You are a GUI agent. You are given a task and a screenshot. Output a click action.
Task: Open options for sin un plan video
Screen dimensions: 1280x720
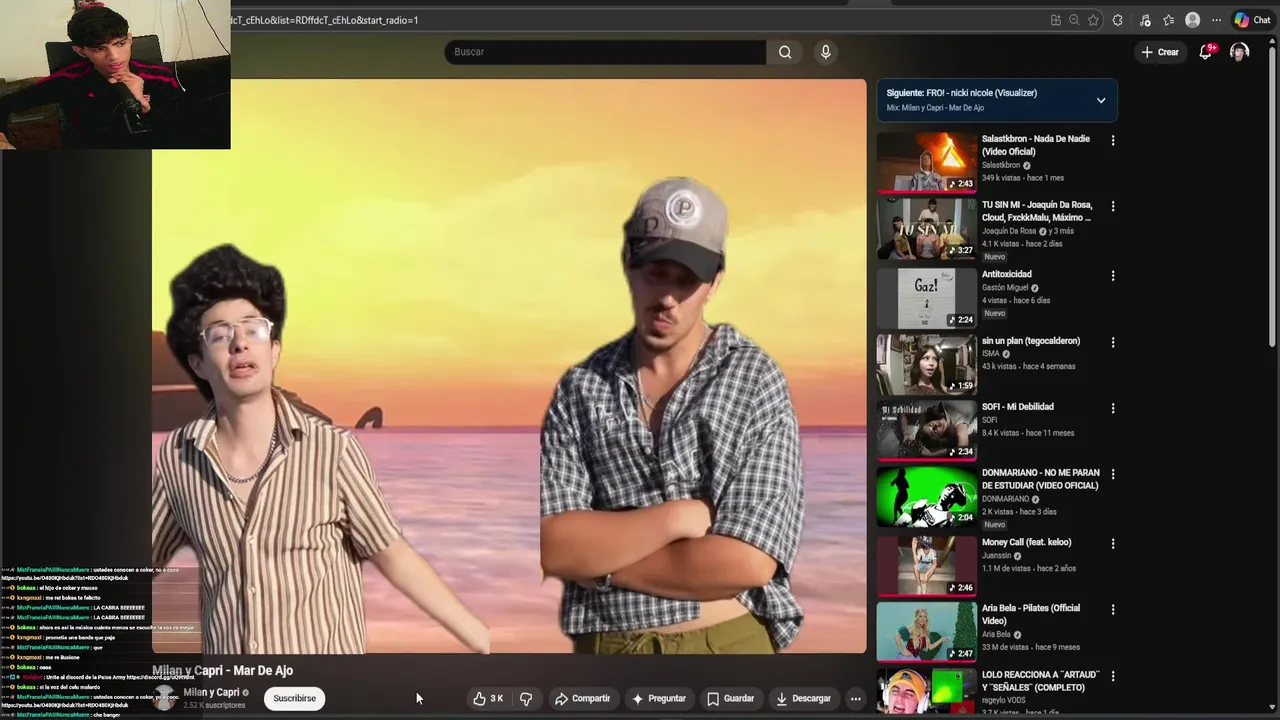coord(1113,342)
